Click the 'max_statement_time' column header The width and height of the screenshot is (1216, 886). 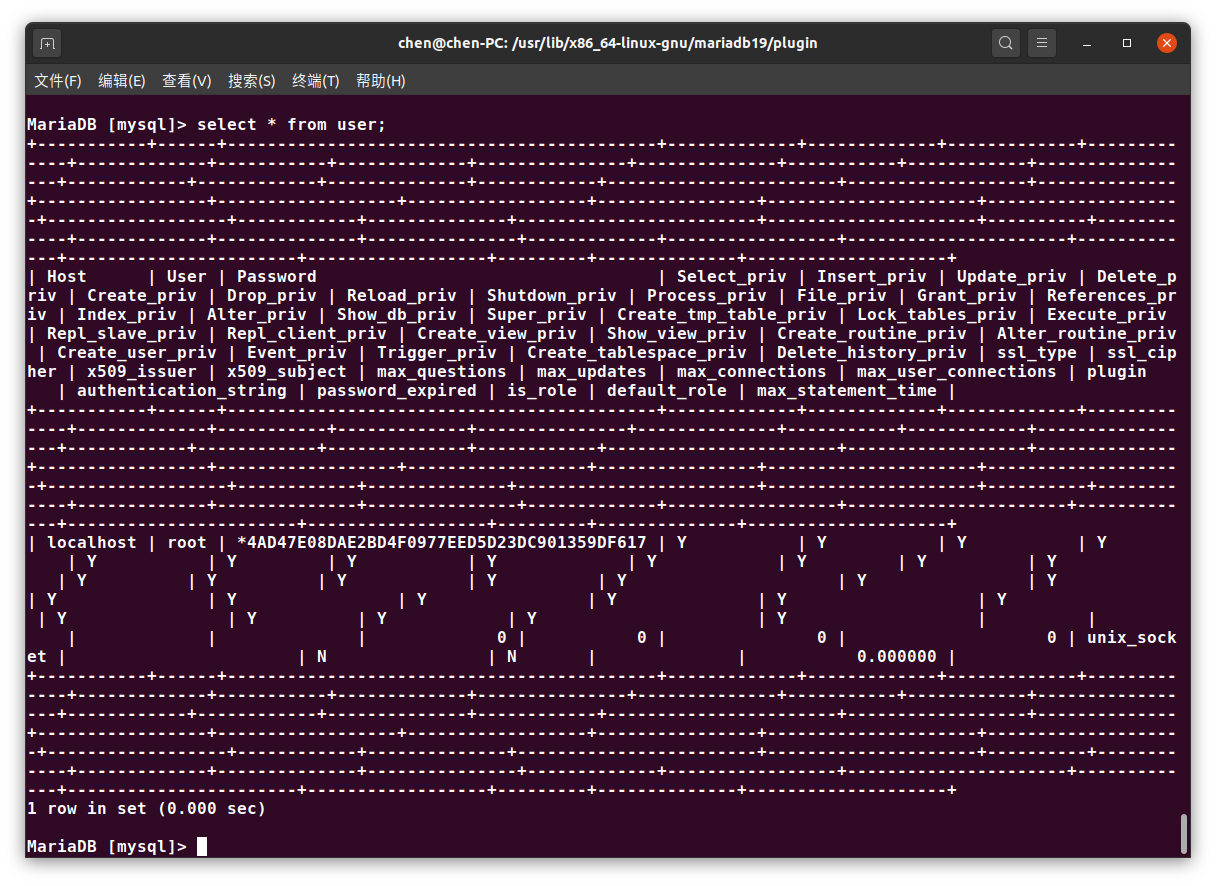click(847, 391)
